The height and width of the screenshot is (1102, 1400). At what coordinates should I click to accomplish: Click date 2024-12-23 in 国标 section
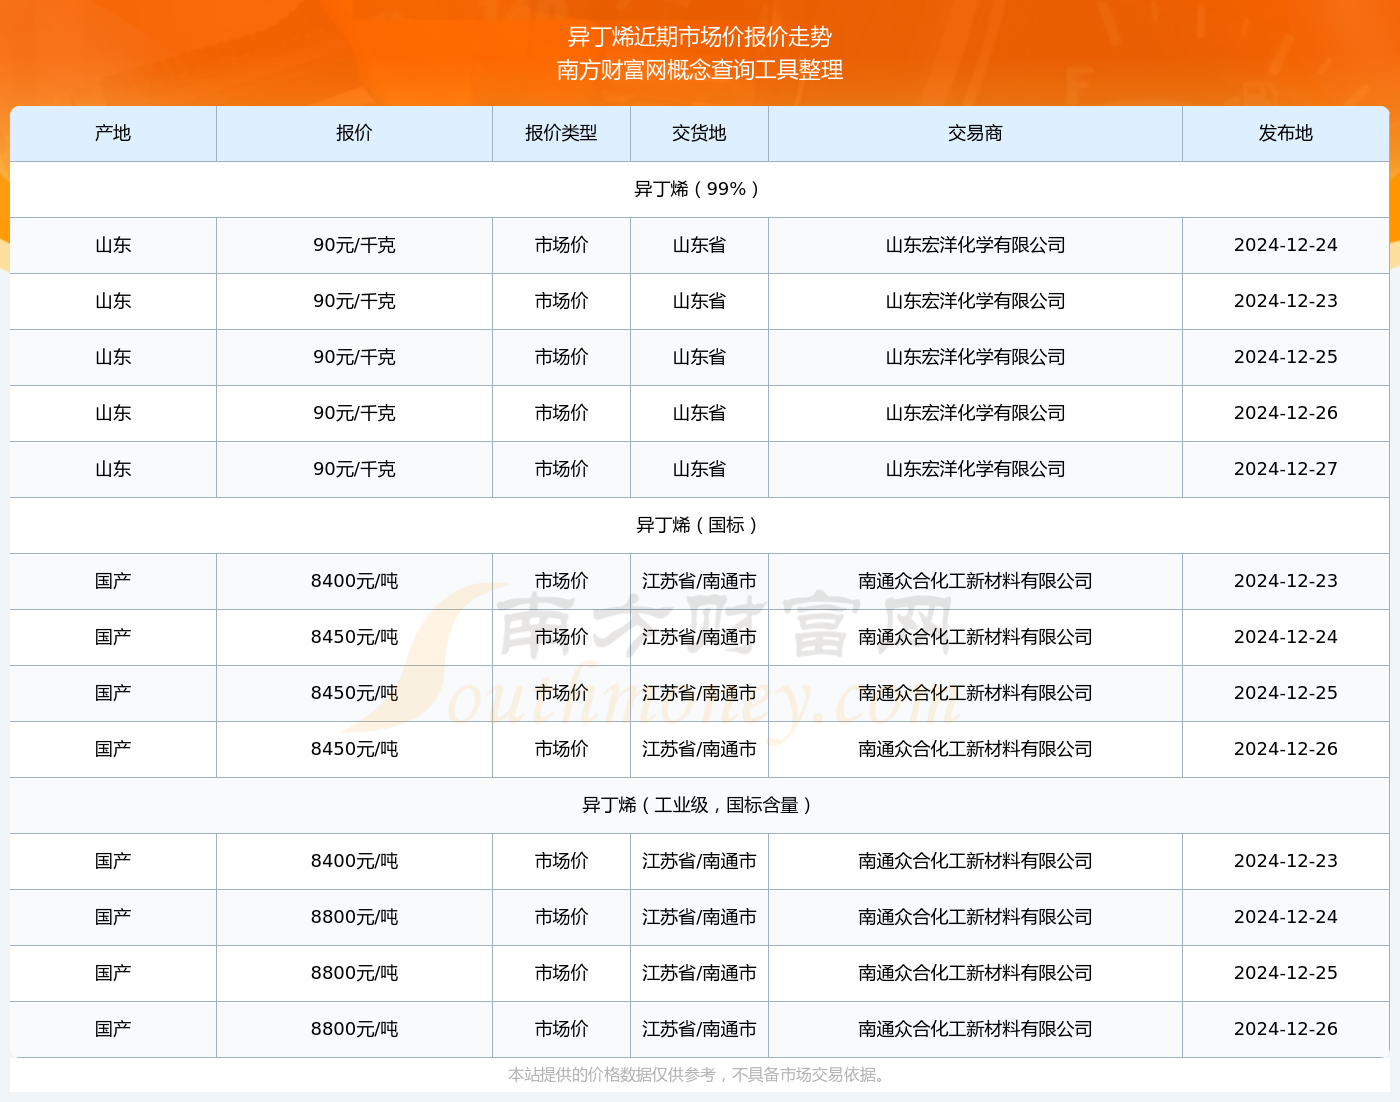click(x=1286, y=581)
